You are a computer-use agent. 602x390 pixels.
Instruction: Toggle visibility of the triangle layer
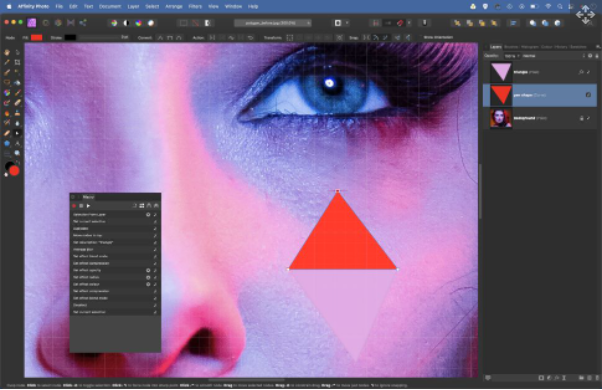click(589, 72)
